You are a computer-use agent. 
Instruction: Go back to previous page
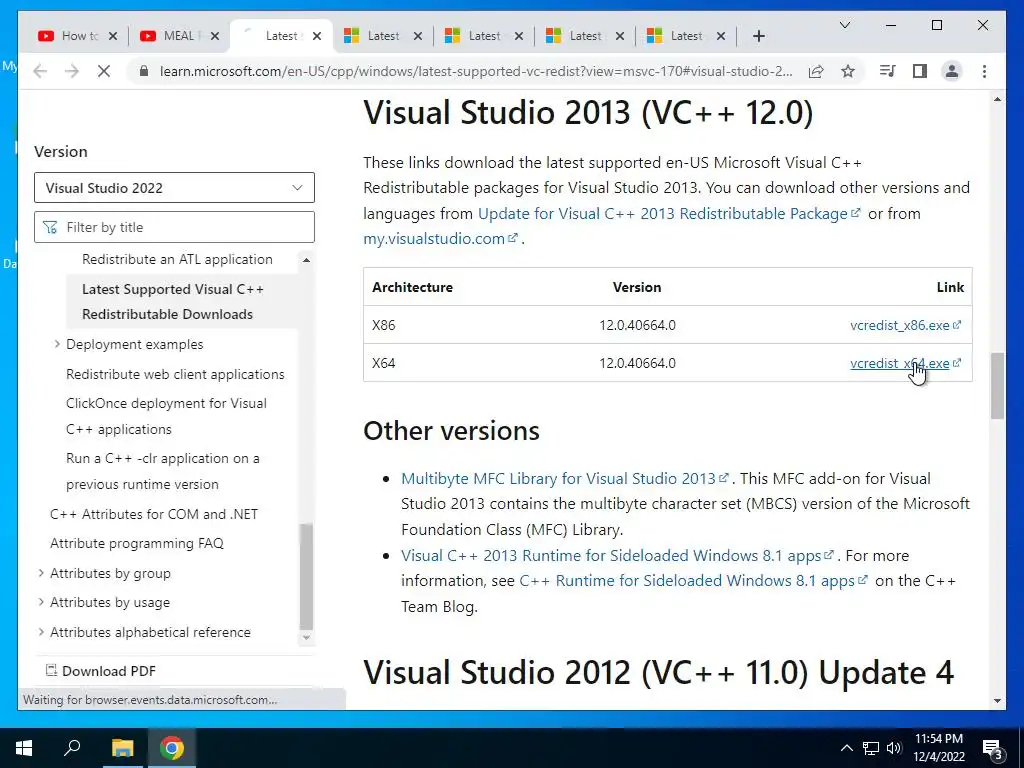click(x=40, y=71)
